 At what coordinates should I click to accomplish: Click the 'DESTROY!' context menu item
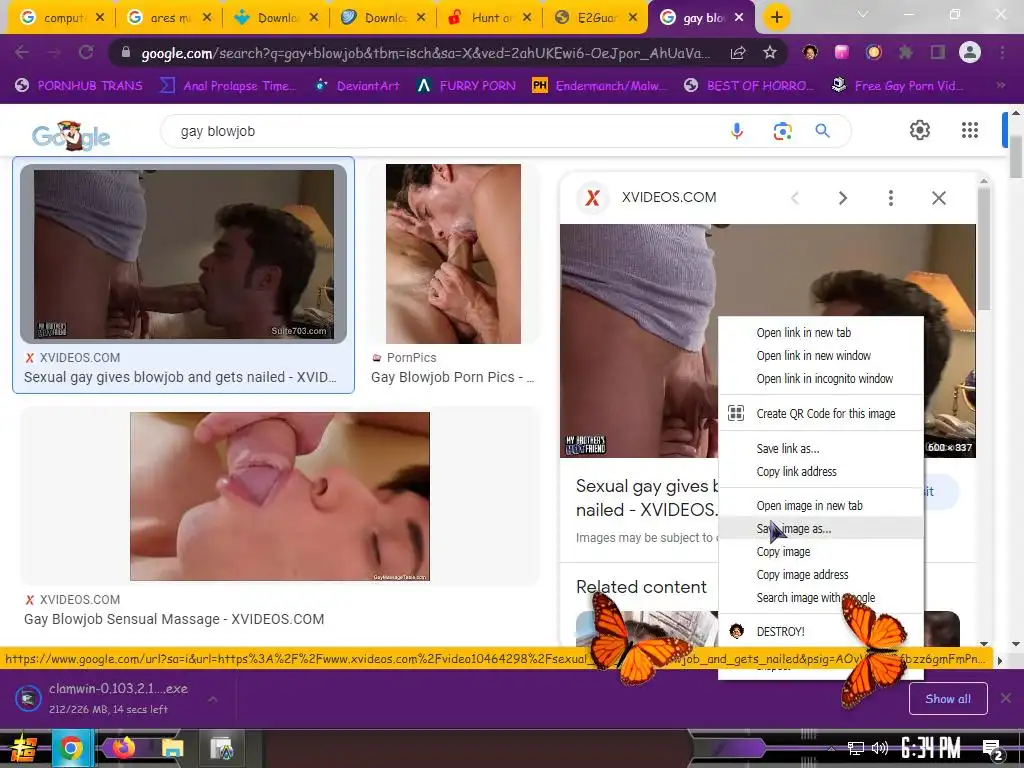click(821, 632)
